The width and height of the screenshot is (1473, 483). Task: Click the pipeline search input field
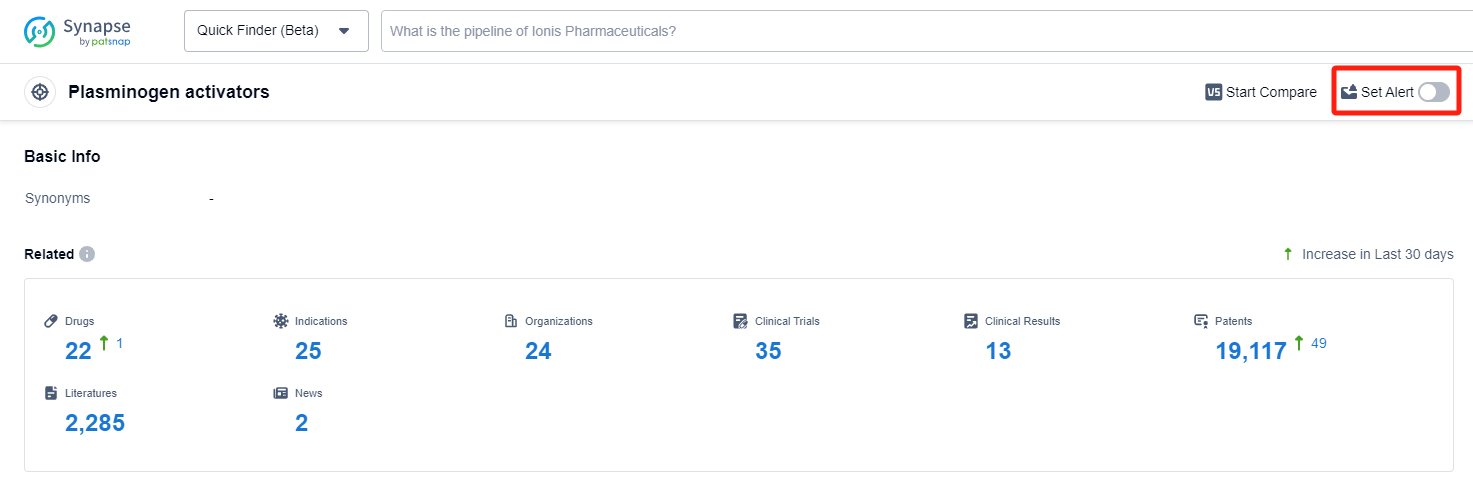tap(900, 31)
